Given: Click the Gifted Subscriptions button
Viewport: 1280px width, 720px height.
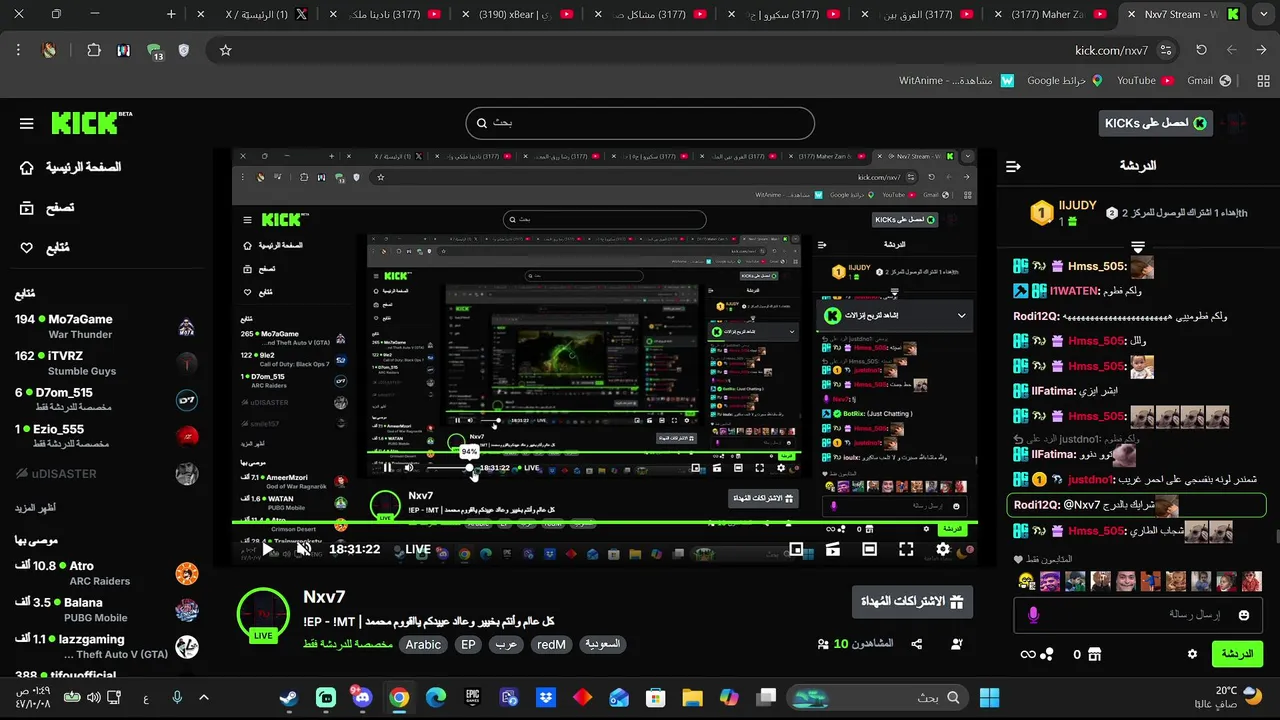Looking at the screenshot, I should point(912,602).
